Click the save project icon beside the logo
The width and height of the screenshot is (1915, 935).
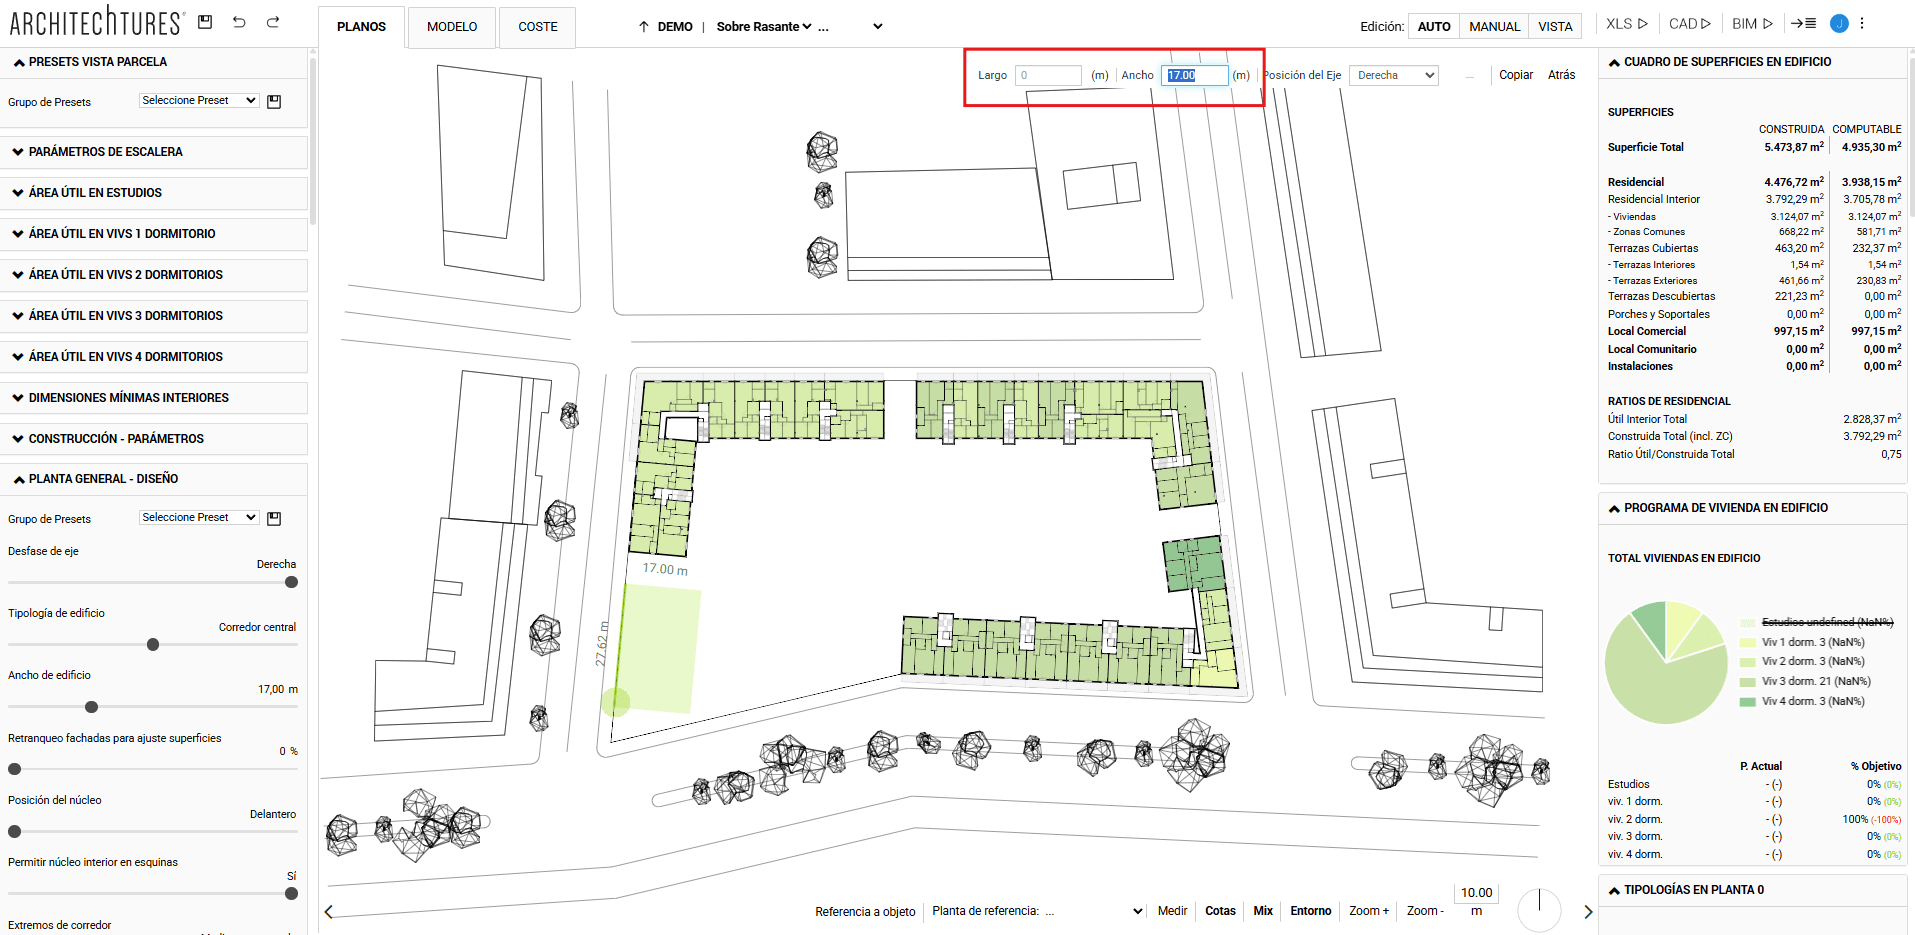[205, 22]
